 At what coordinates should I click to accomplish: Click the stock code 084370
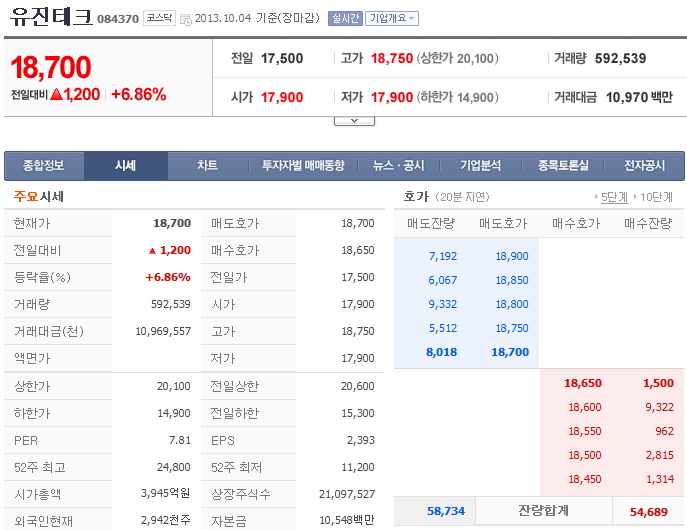tap(118, 19)
